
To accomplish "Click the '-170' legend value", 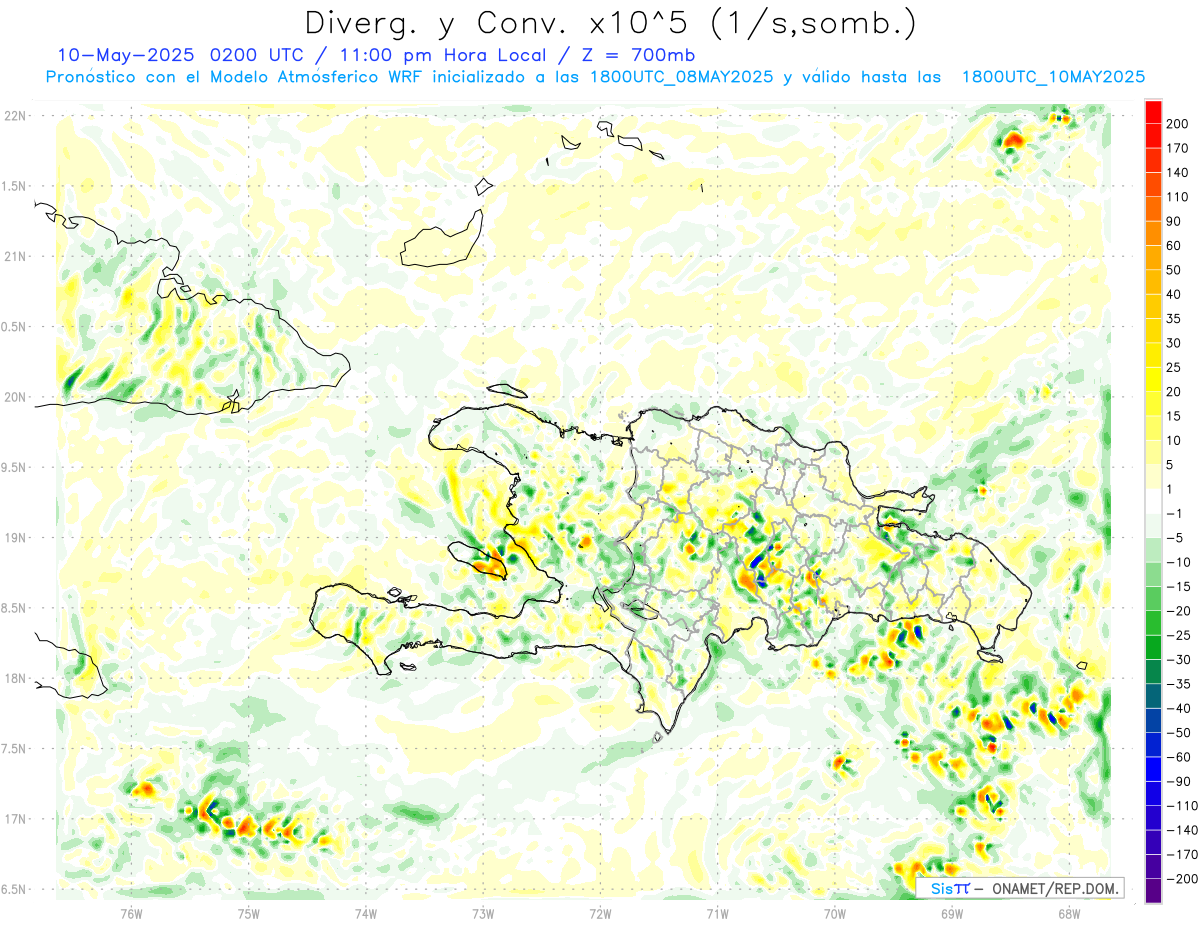I will 1181,855.
